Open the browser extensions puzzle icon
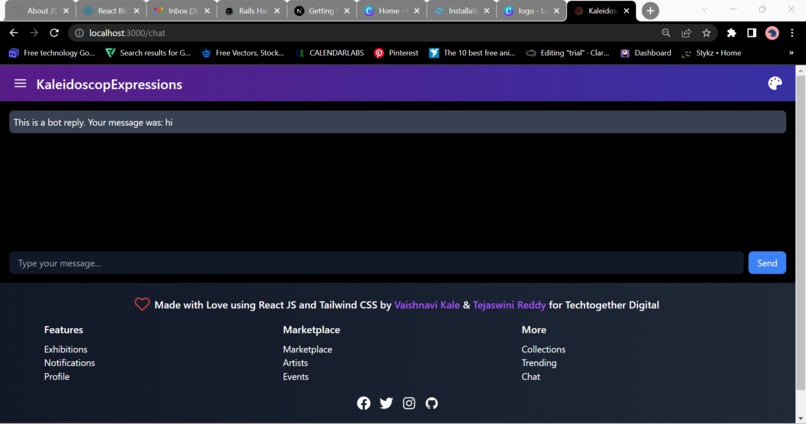The width and height of the screenshot is (806, 424). coord(731,33)
